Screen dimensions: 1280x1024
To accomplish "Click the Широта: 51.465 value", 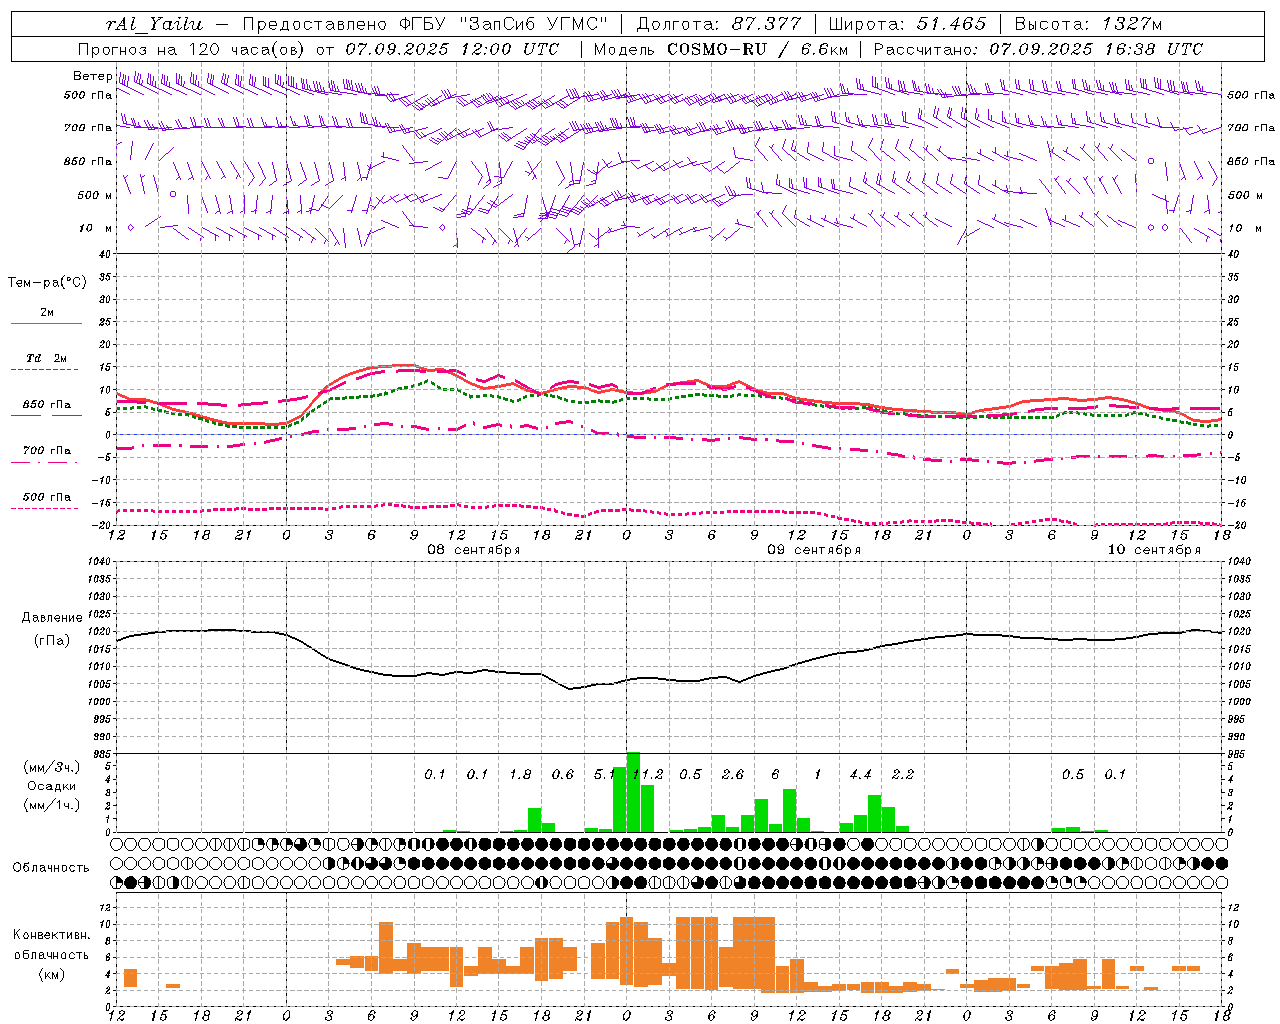I will 907,24.
